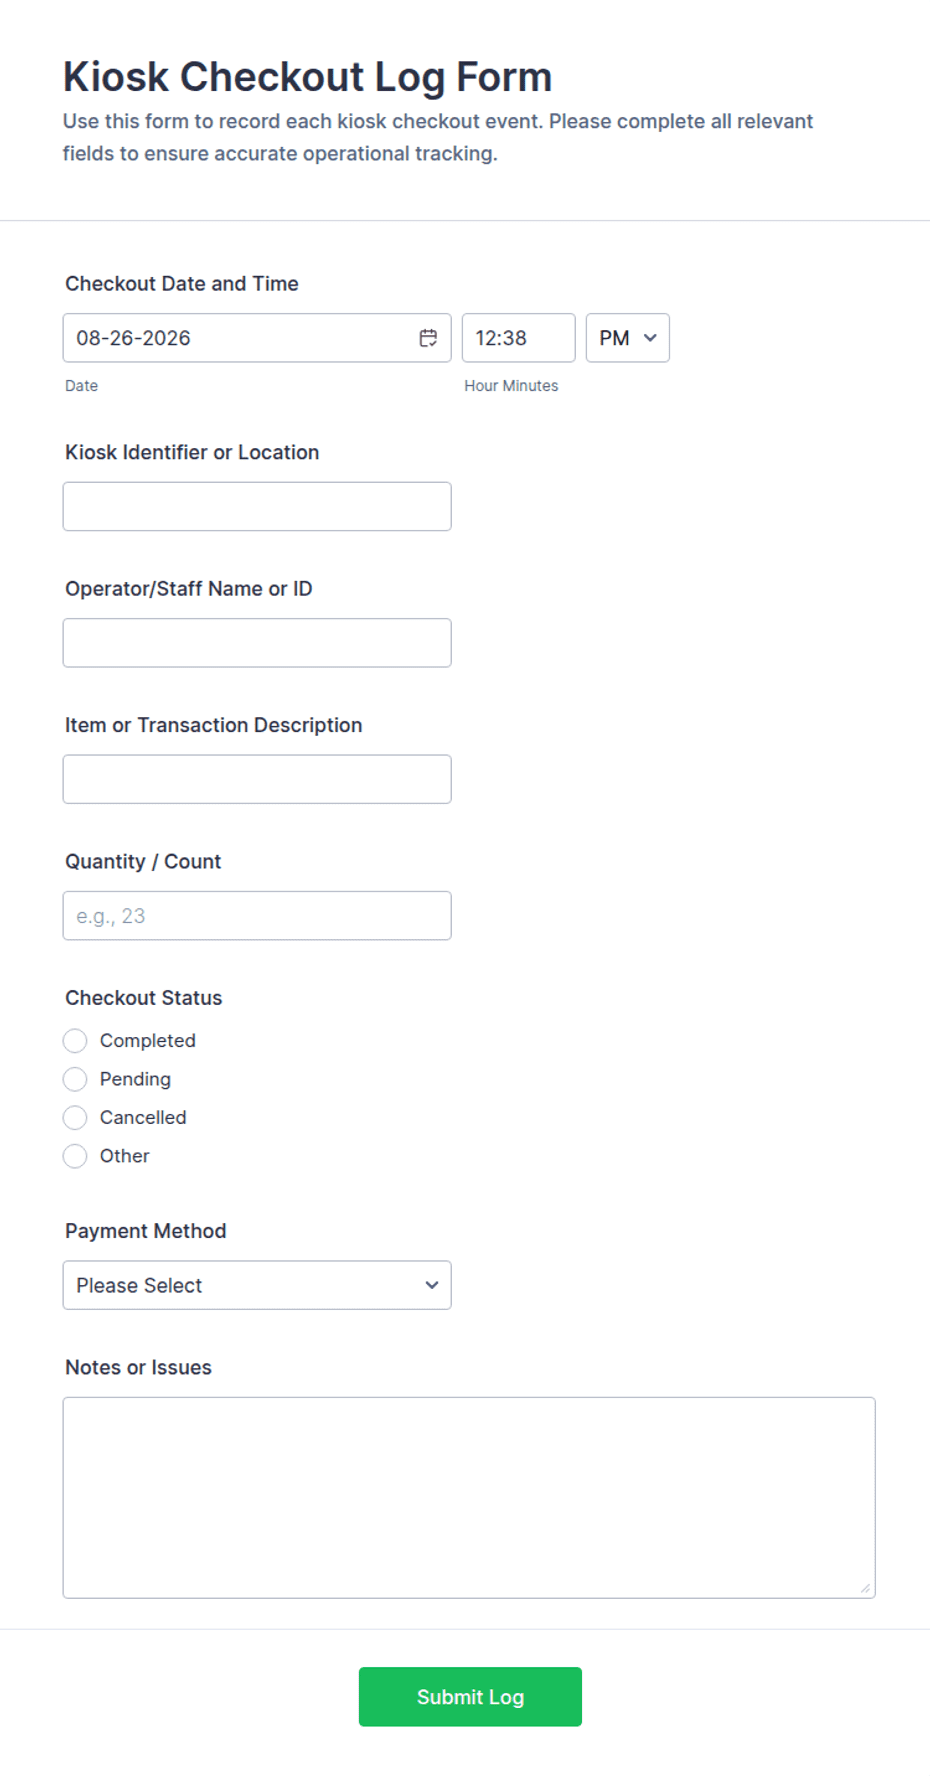930x1776 pixels.
Task: Expand the Payment Method Please Select dropdown
Action: [x=257, y=1285]
